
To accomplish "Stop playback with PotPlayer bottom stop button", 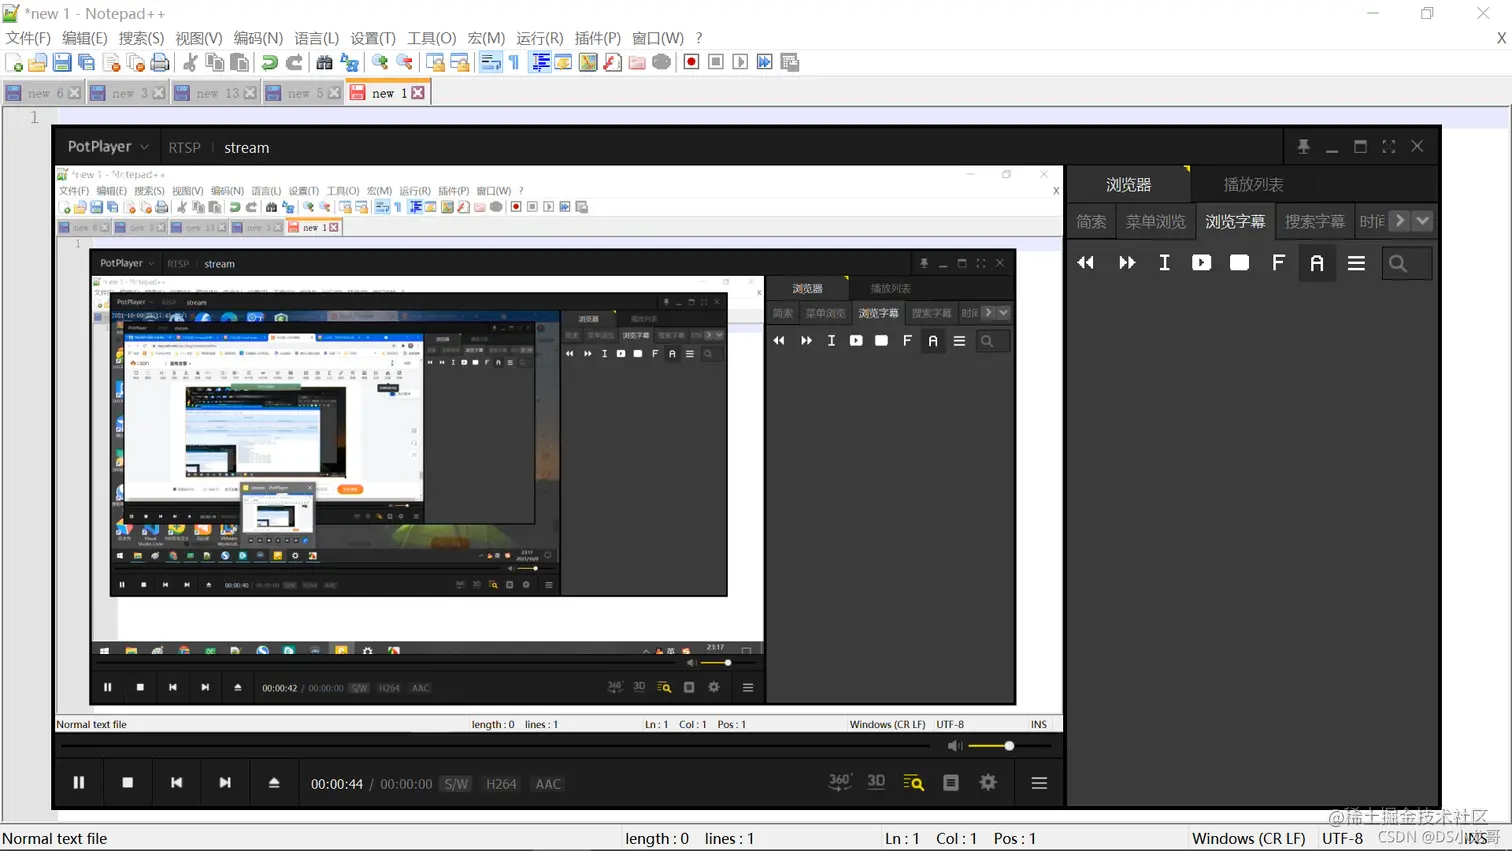I will 127,783.
